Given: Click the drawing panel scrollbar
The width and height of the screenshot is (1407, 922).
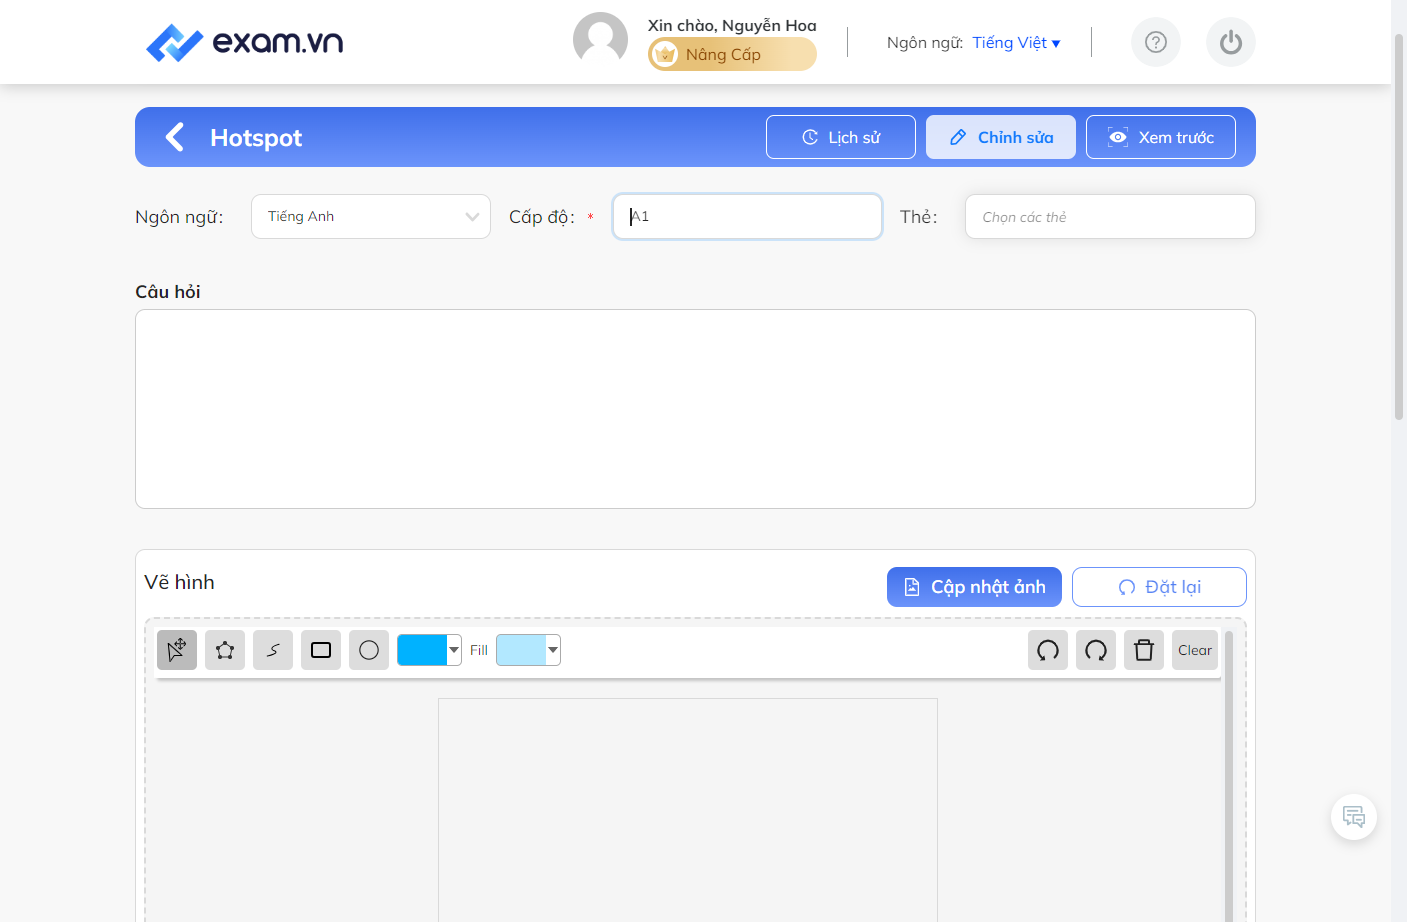Looking at the screenshot, I should [x=1229, y=776].
